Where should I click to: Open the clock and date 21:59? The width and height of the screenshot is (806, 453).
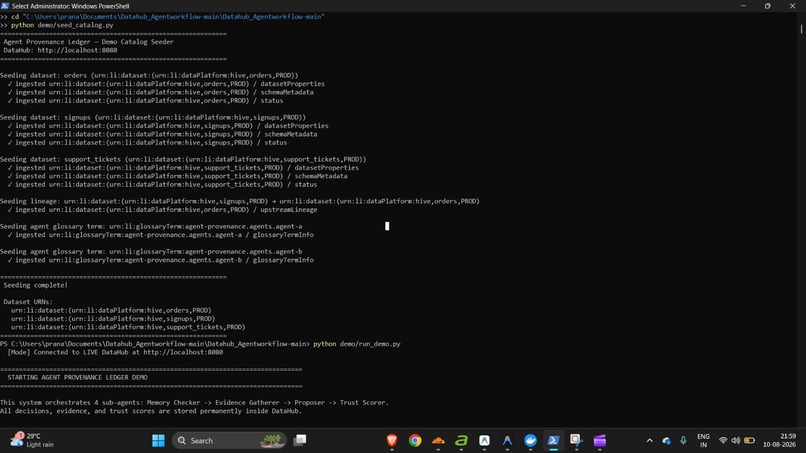click(x=779, y=440)
